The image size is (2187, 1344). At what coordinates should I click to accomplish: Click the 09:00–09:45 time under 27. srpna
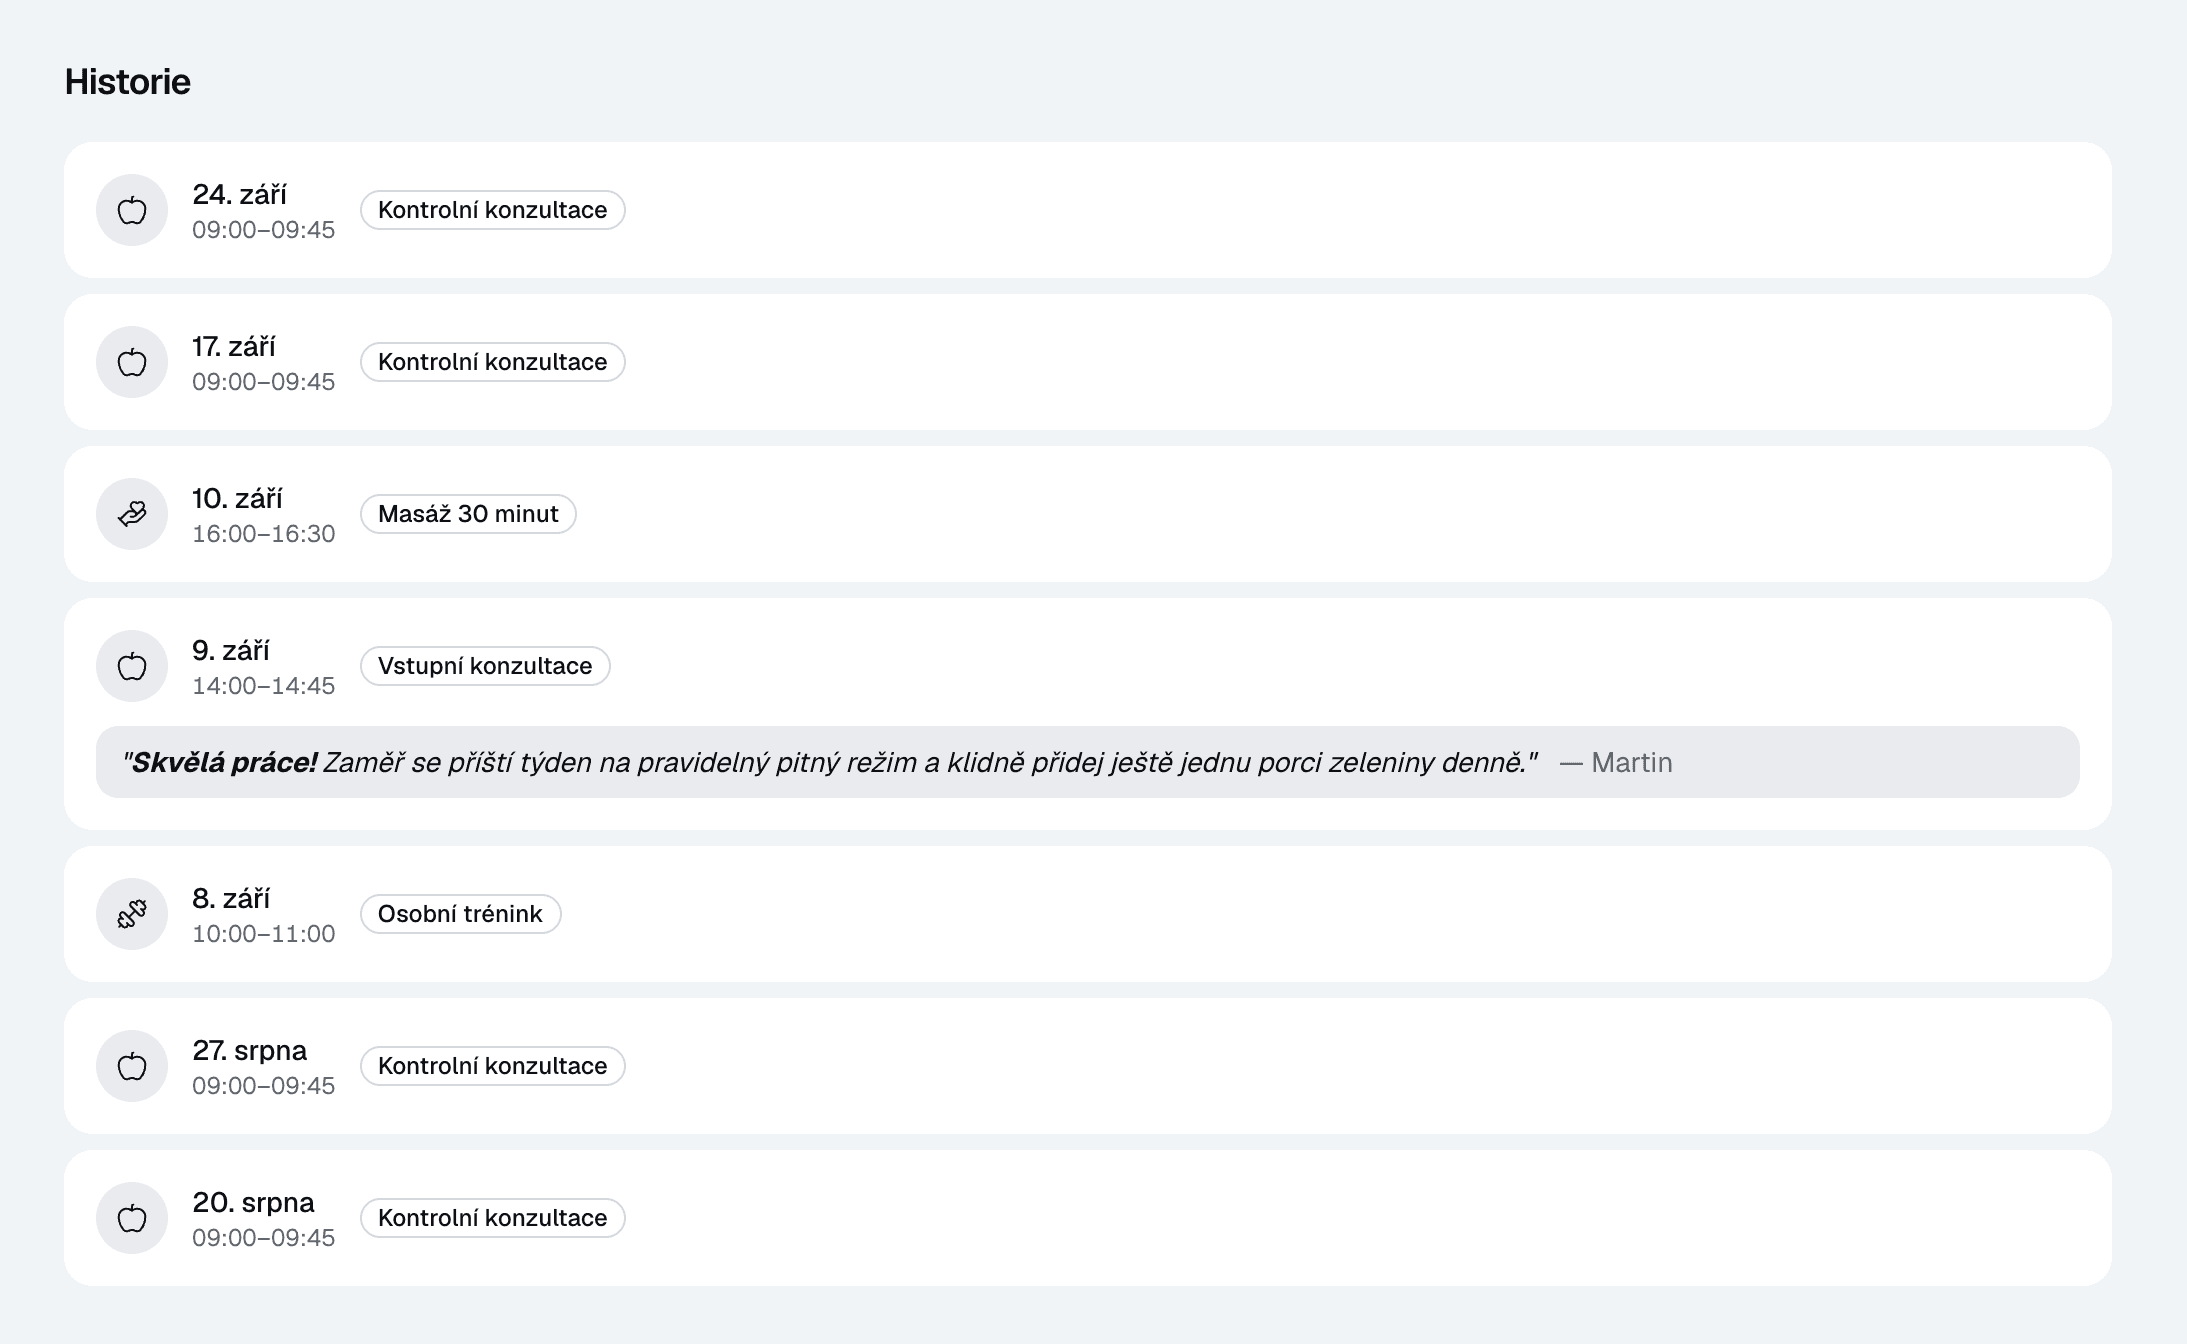click(x=264, y=1086)
